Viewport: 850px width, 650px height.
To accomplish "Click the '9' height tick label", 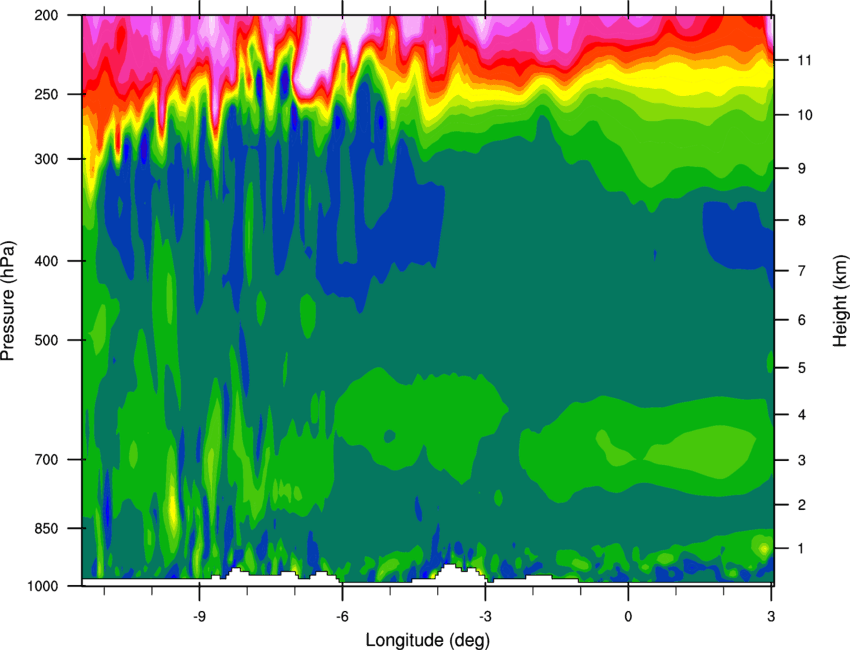I will tap(802, 169).
